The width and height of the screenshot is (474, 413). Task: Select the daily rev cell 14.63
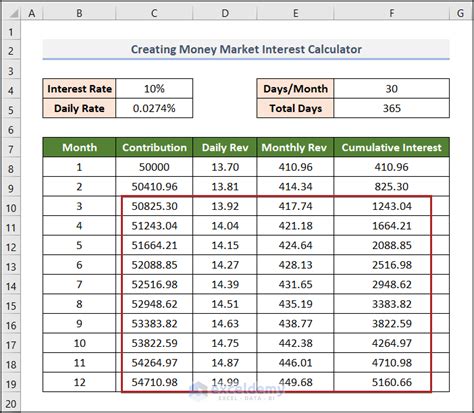tap(225, 324)
